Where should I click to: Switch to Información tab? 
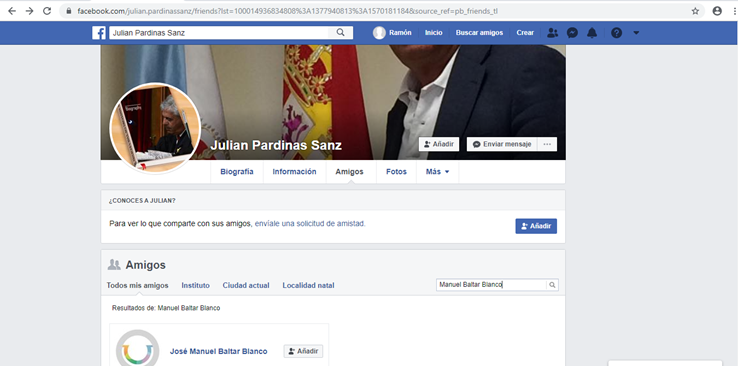pyautogui.click(x=294, y=172)
